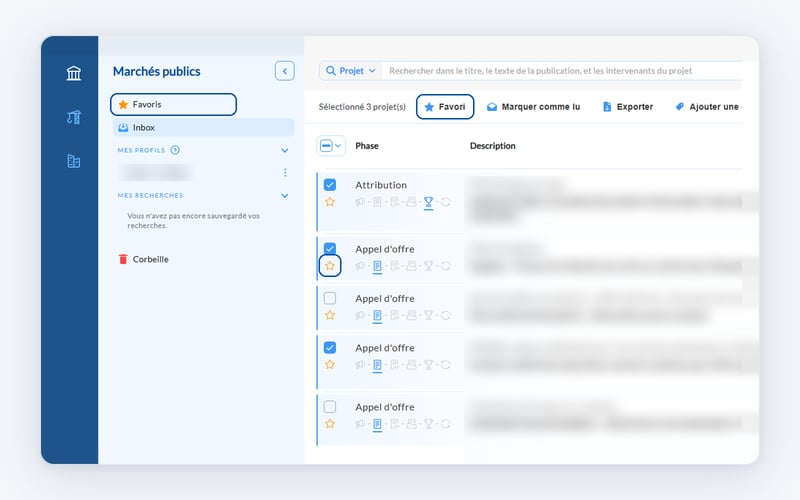Uncheck the third Appel d'offre row checkbox
The width and height of the screenshot is (800, 500).
[x=330, y=347]
